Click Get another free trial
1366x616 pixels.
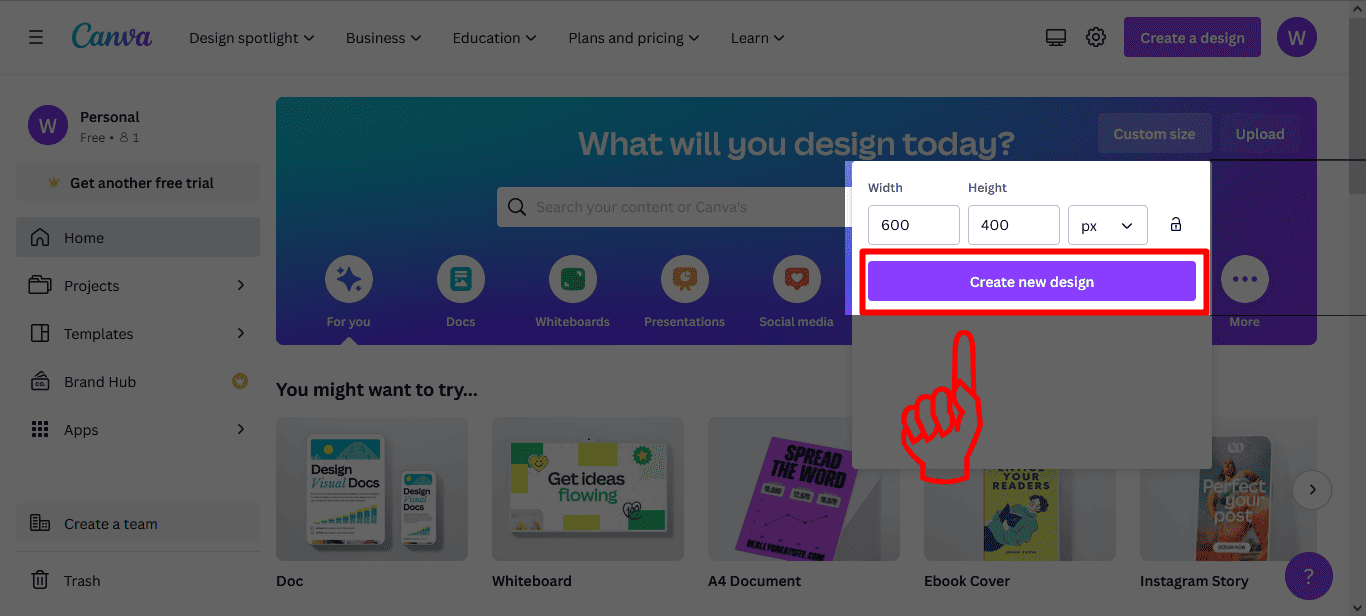138,183
